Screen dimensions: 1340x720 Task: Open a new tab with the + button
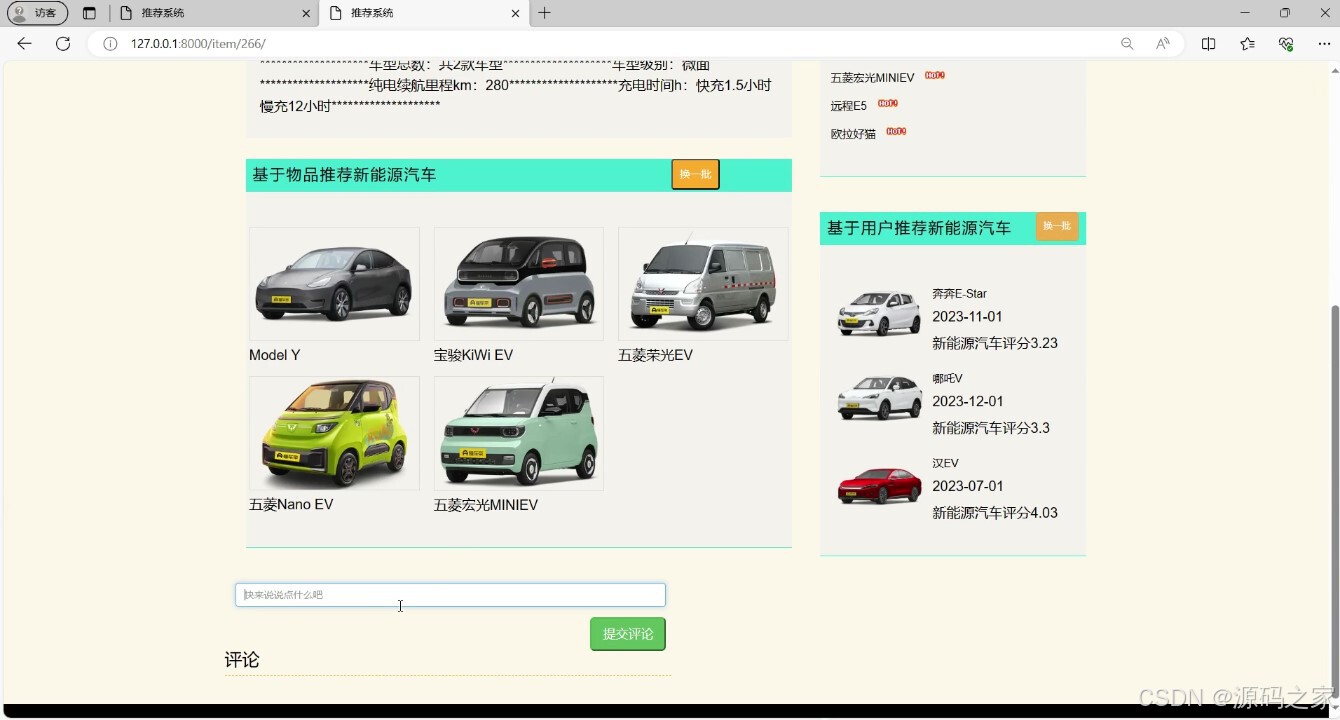coord(544,13)
